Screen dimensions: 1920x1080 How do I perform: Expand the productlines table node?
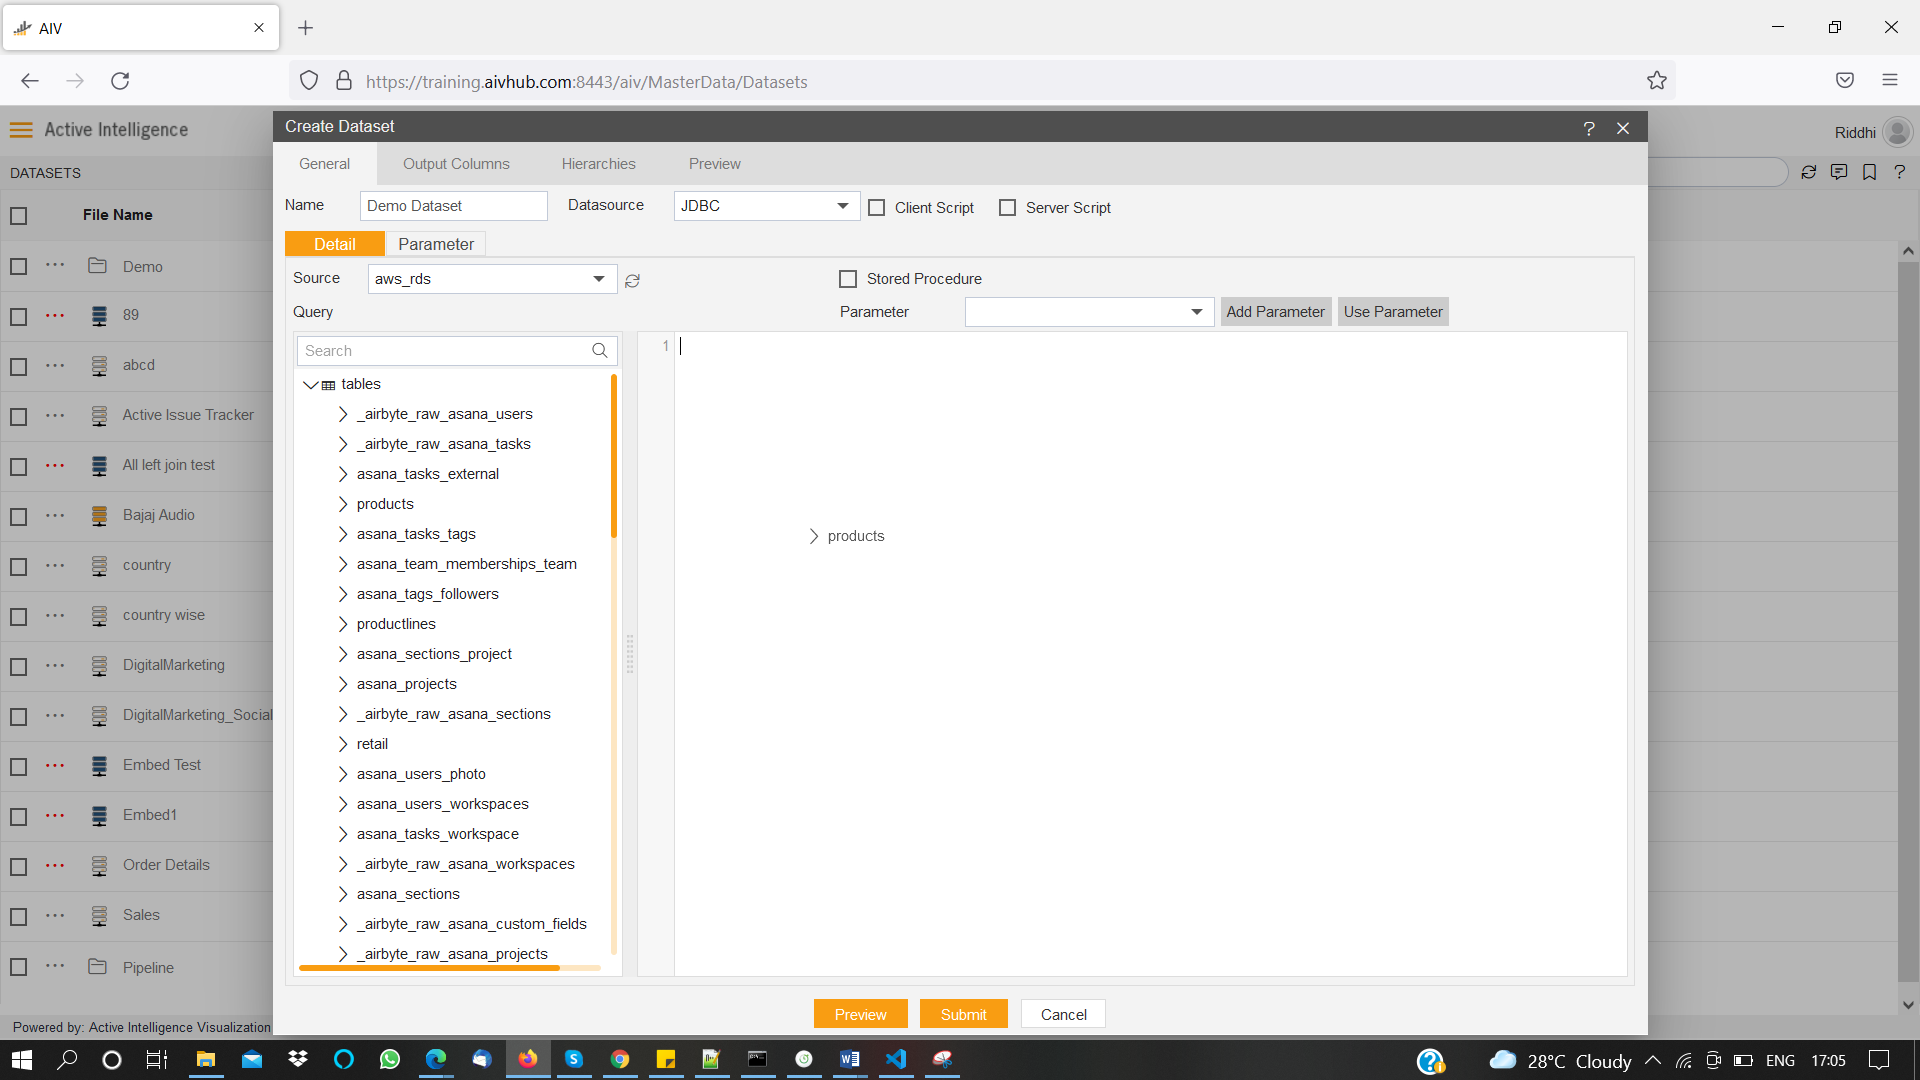(x=343, y=624)
